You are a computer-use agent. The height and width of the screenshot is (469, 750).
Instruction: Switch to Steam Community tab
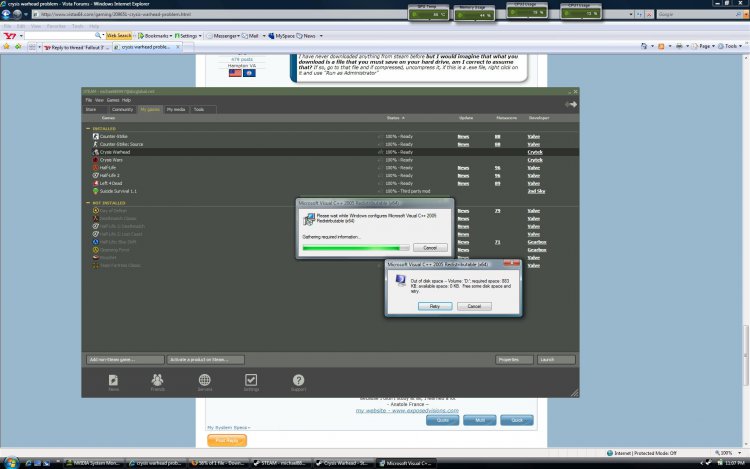coord(122,109)
